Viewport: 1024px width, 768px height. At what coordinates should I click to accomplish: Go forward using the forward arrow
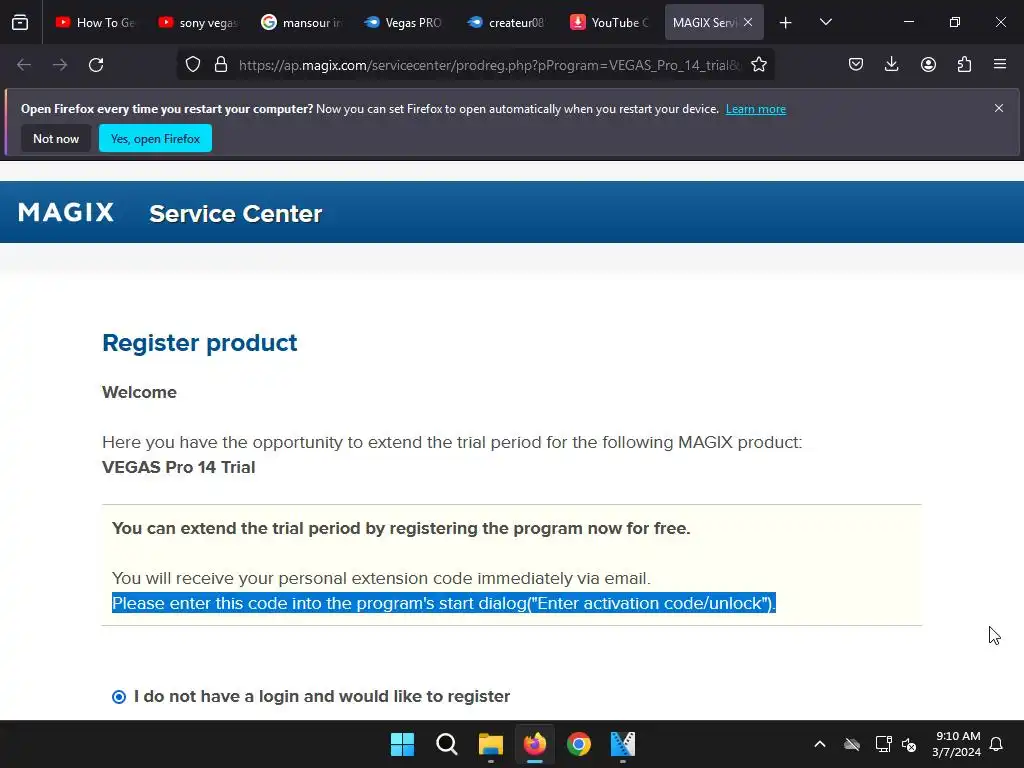[60, 65]
